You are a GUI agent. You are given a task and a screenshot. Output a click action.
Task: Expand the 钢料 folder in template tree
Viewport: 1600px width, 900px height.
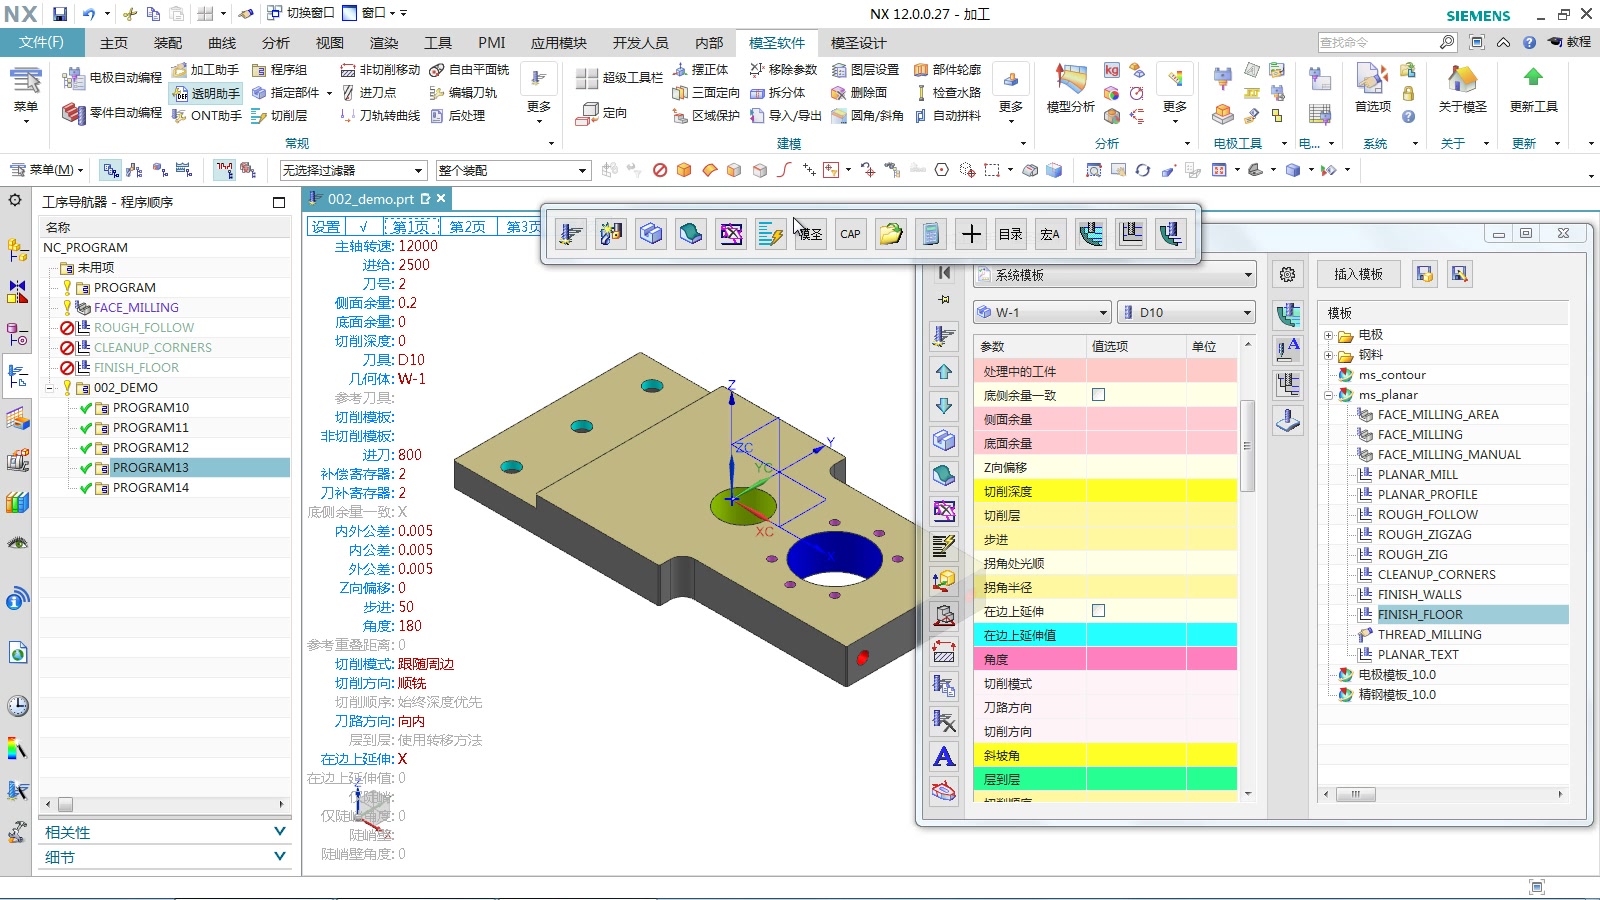point(1328,355)
